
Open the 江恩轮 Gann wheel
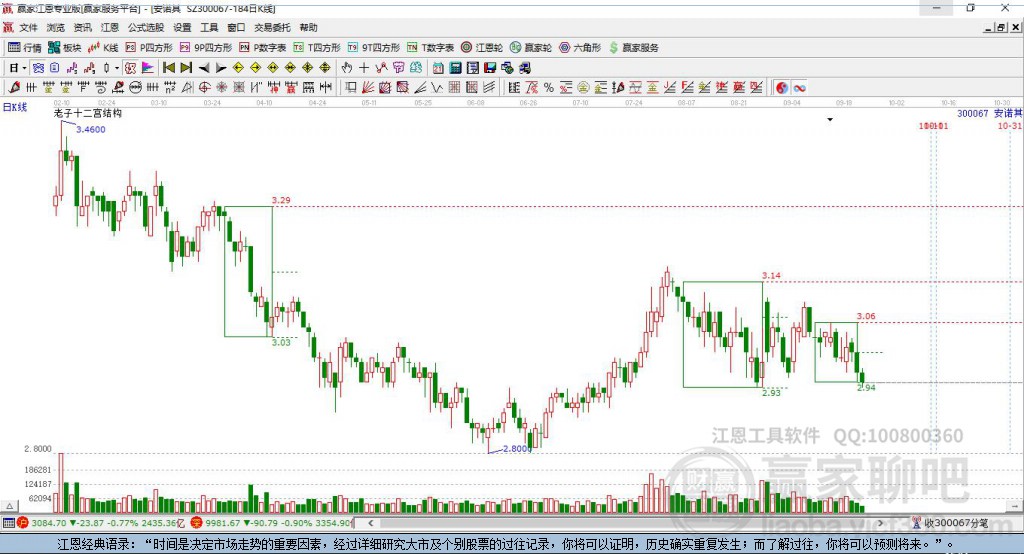click(482, 48)
